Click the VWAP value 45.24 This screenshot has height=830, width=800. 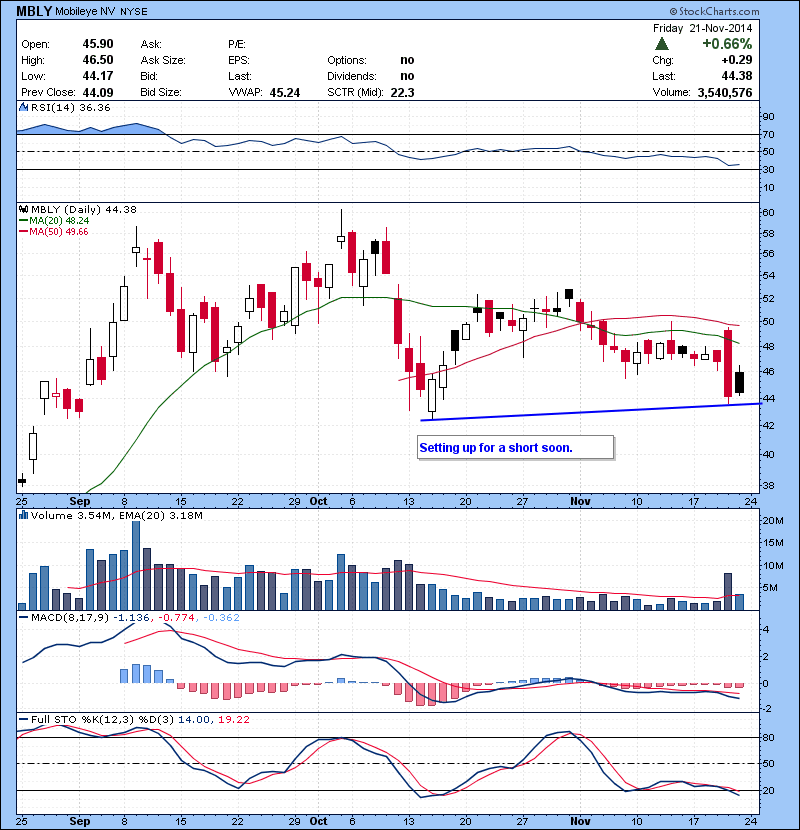pos(285,93)
